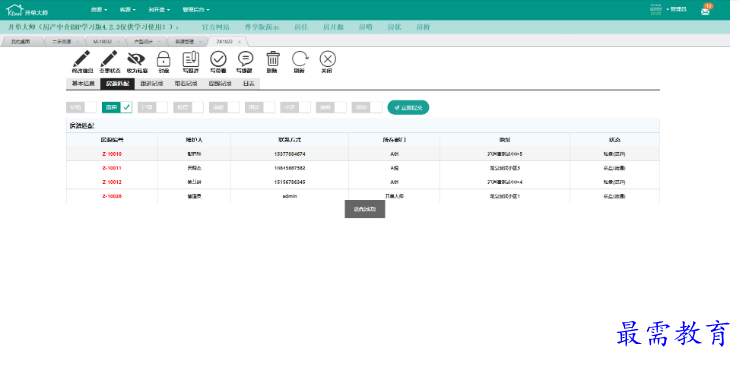The image size is (738, 365).
Task: Click phone number 15377884674
Action: (x=289, y=154)
